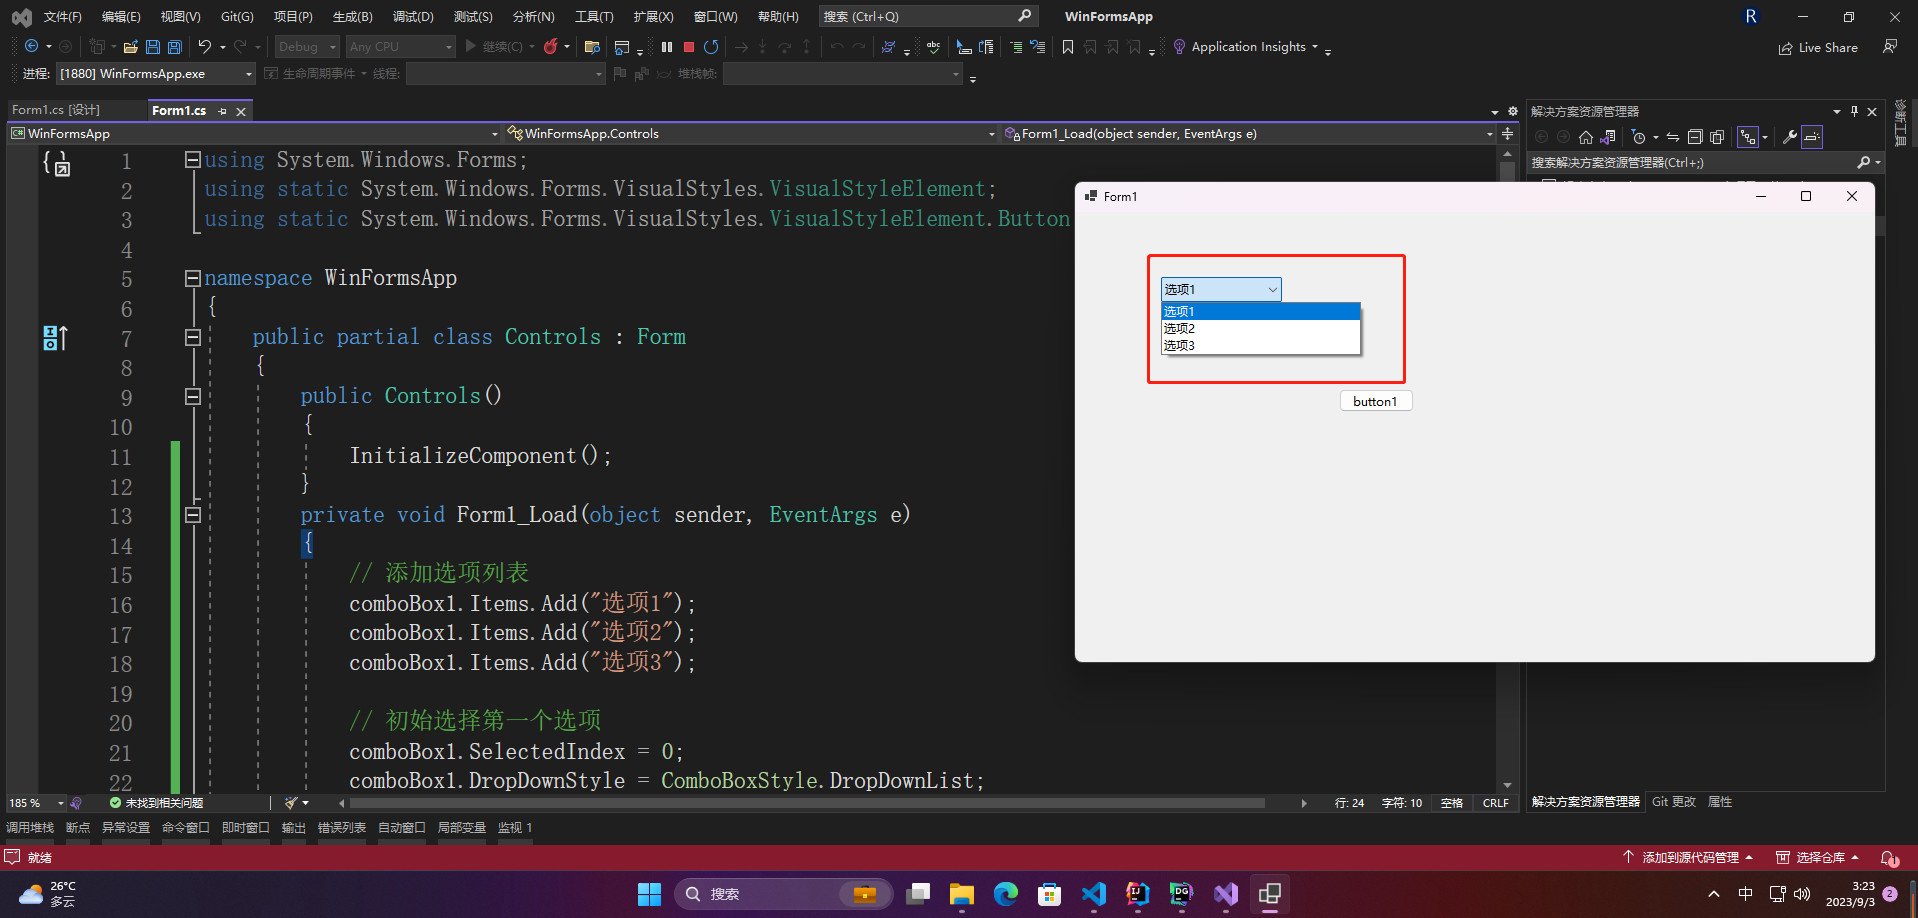Image resolution: width=1918 pixels, height=918 pixels.
Task: Click the Live Share button
Action: click(1818, 48)
